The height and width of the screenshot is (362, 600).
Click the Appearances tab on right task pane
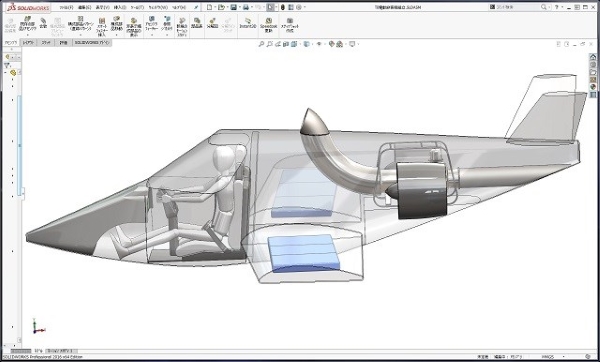tap(593, 87)
